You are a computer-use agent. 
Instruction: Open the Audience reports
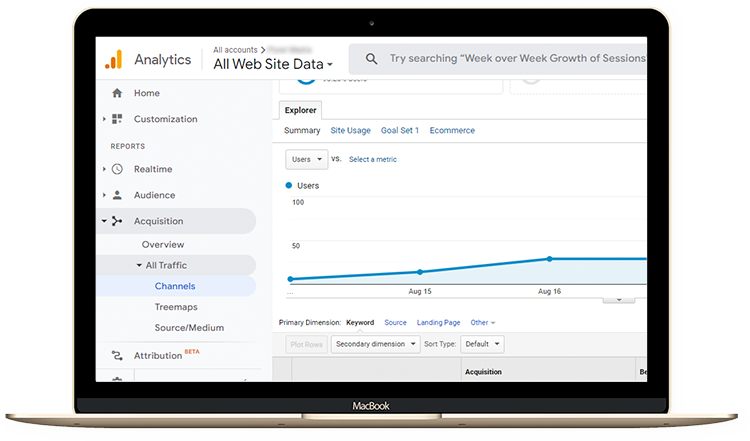[154, 195]
